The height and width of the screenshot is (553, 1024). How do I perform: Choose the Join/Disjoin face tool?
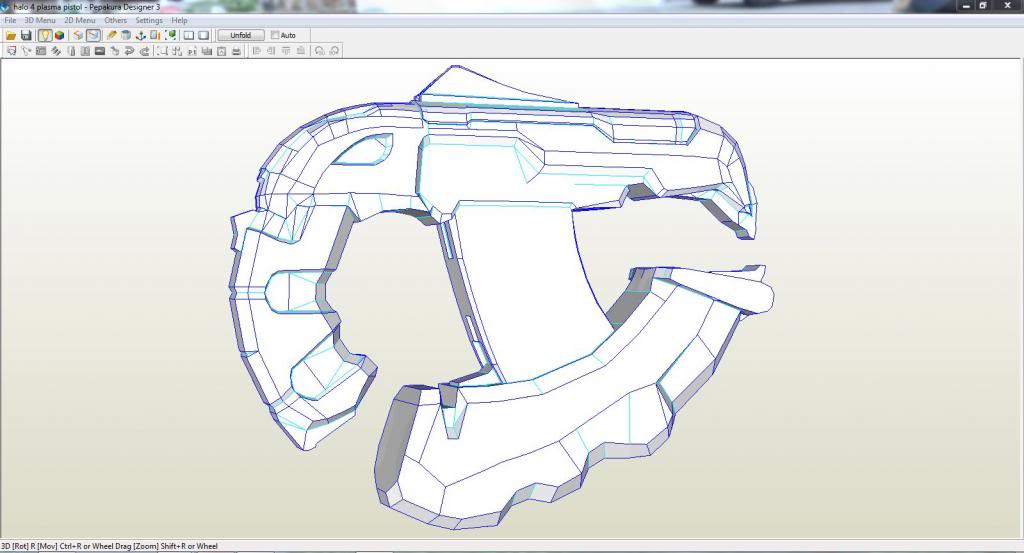41,51
